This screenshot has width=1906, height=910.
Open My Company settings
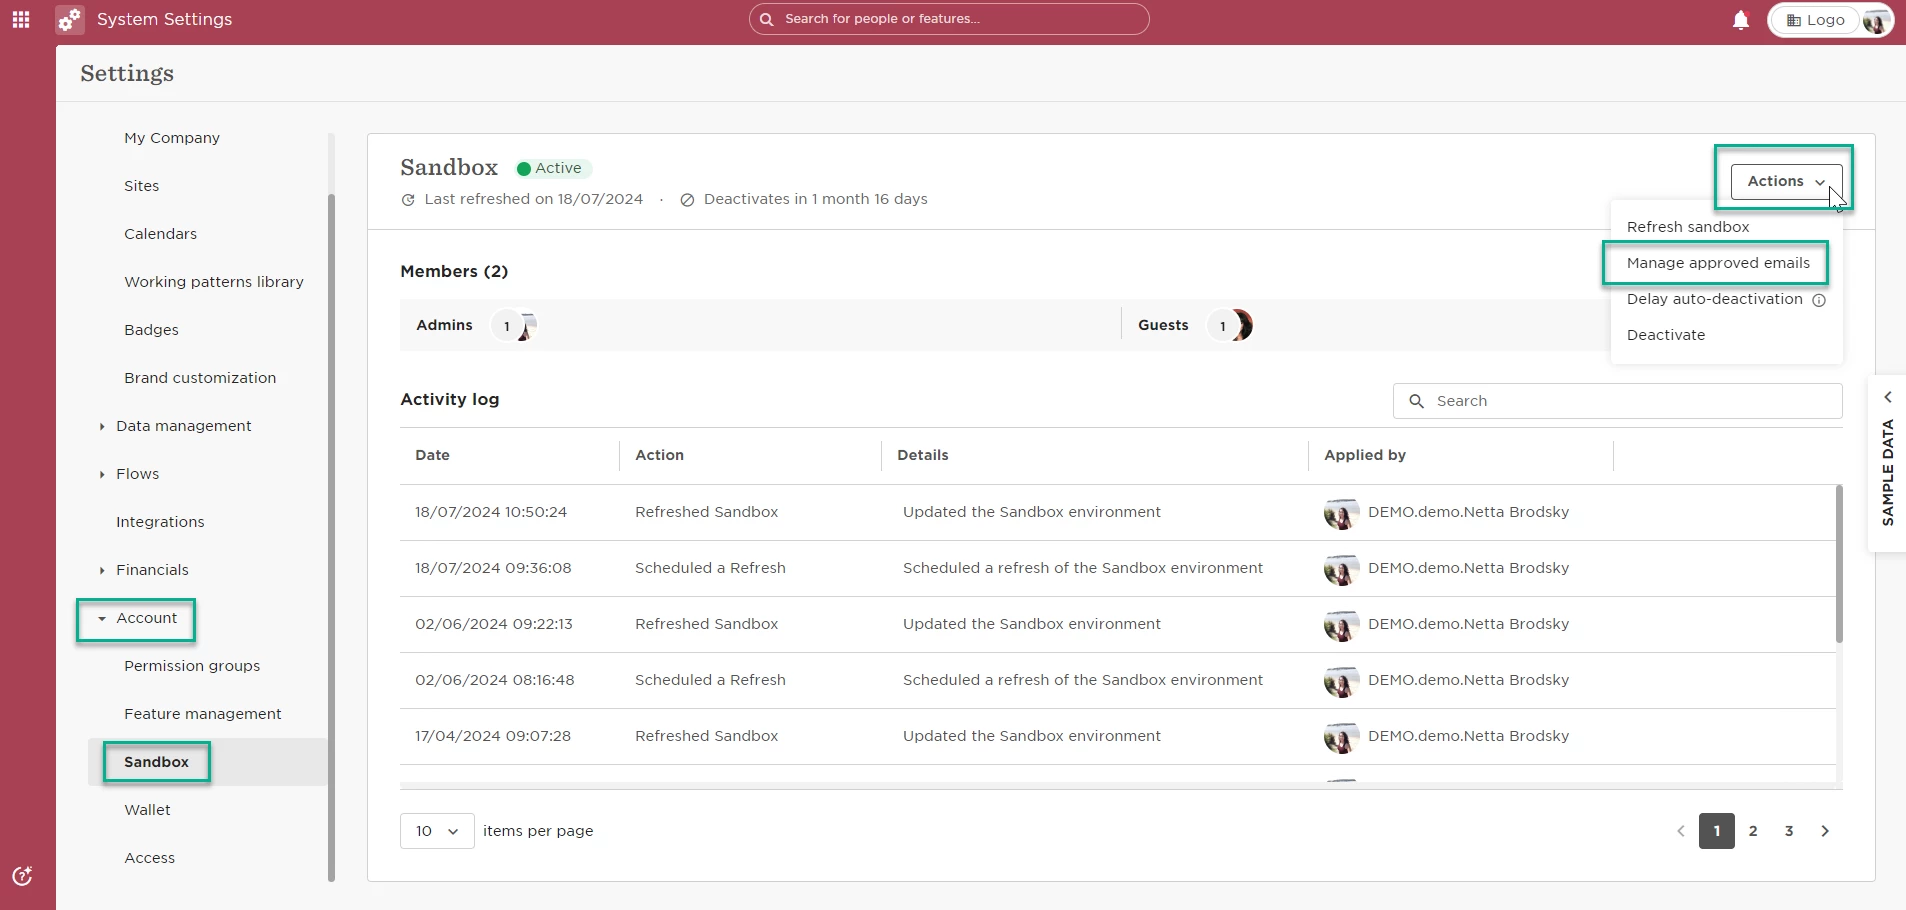pos(172,138)
